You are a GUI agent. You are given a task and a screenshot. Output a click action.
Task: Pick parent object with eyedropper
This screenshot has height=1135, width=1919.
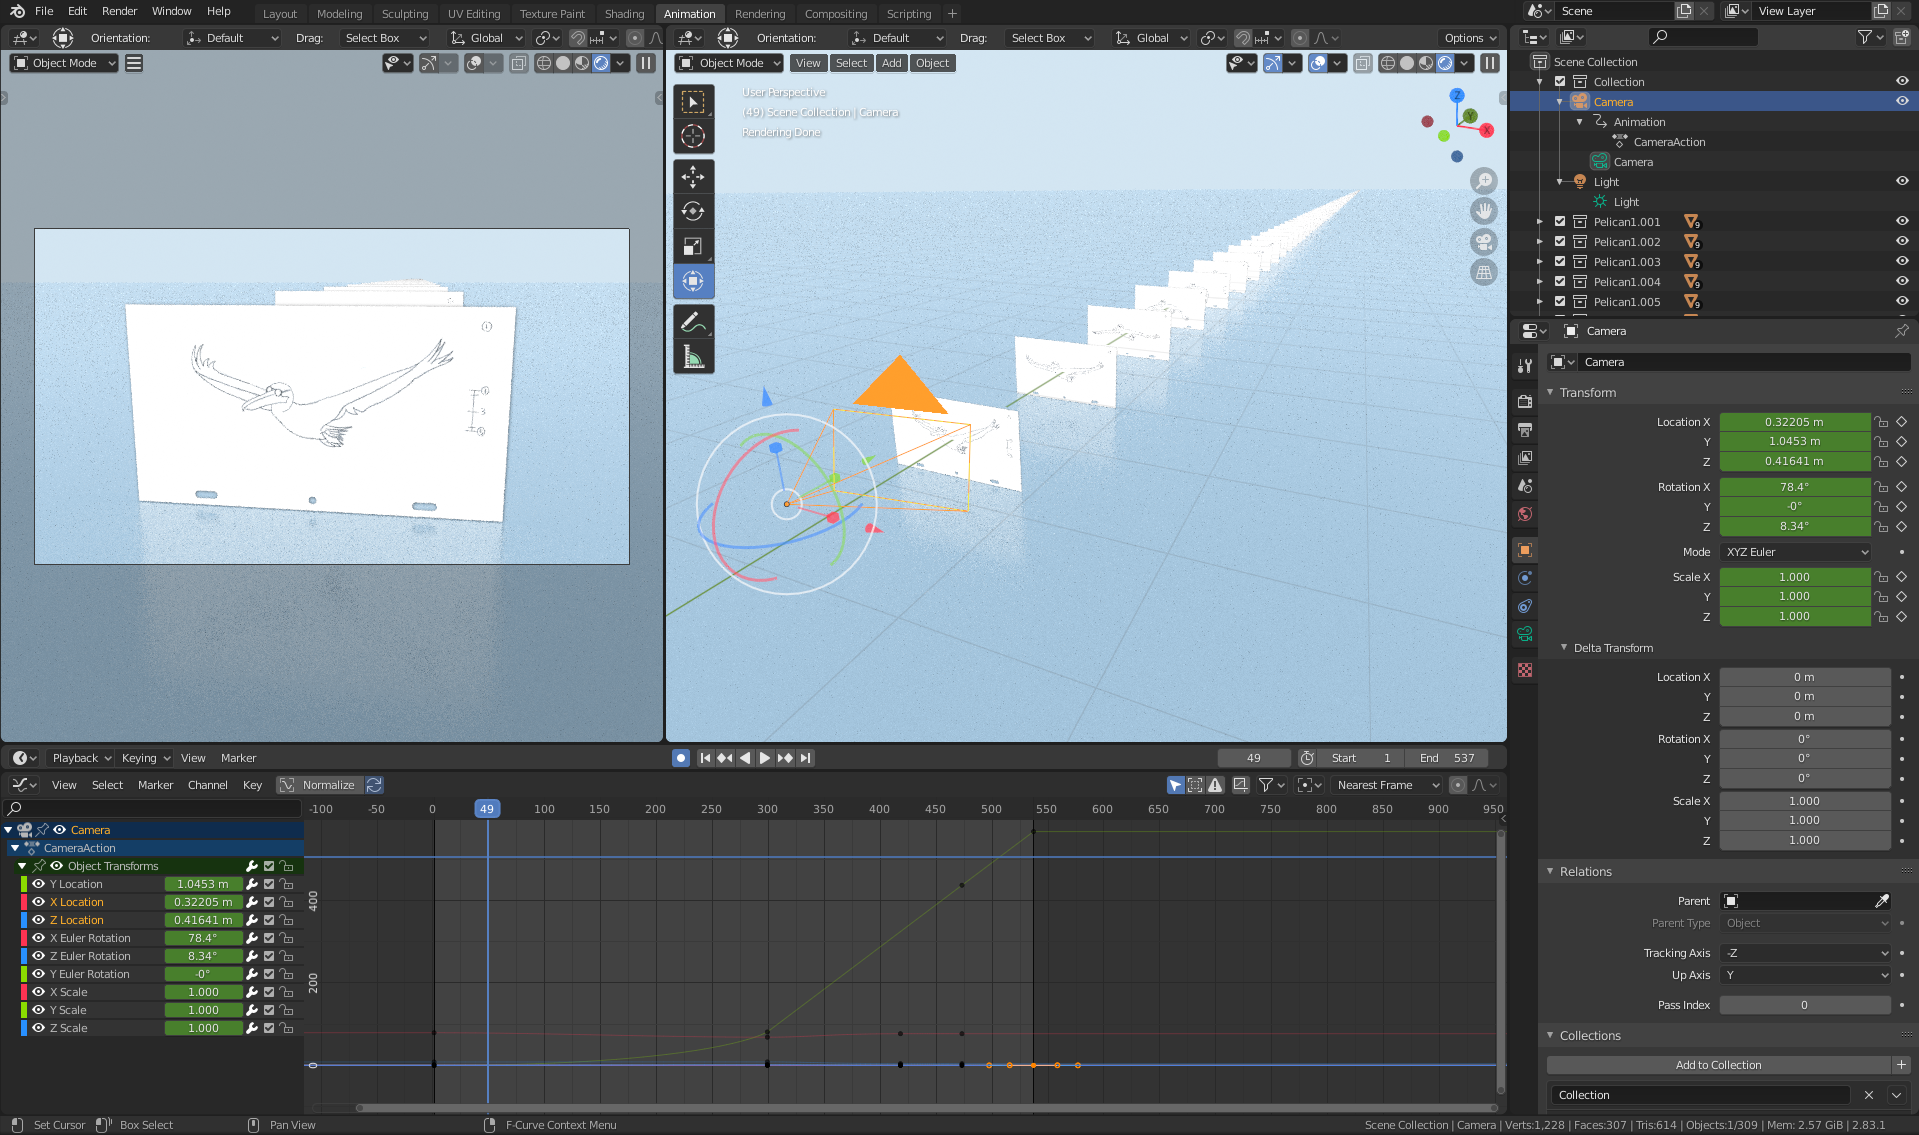tap(1882, 901)
